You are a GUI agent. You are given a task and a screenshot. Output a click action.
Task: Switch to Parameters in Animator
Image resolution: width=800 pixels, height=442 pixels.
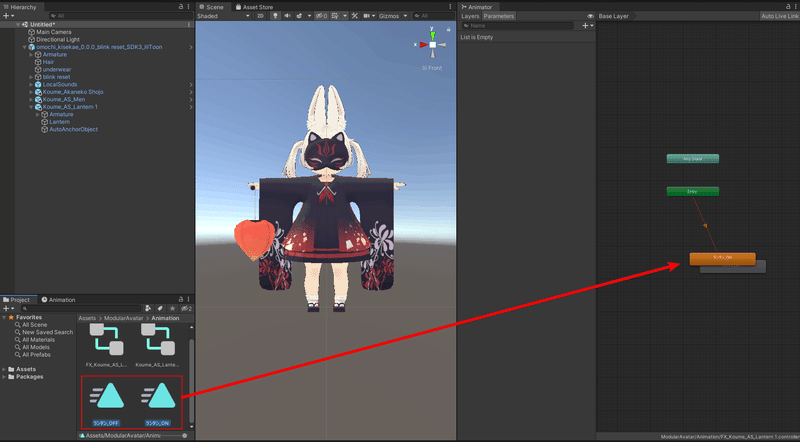click(499, 16)
